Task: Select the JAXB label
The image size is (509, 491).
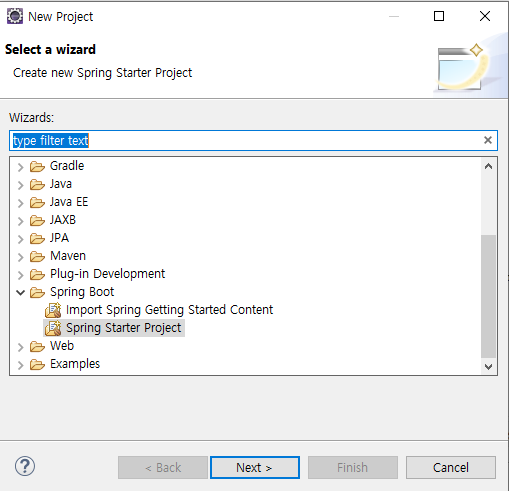Action: tap(63, 220)
